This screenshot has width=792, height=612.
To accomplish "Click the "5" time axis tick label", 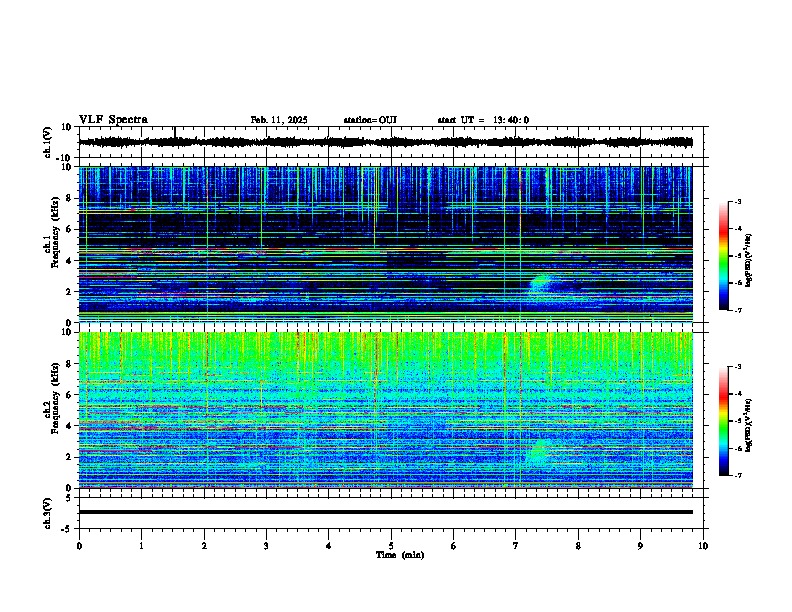I will (391, 546).
